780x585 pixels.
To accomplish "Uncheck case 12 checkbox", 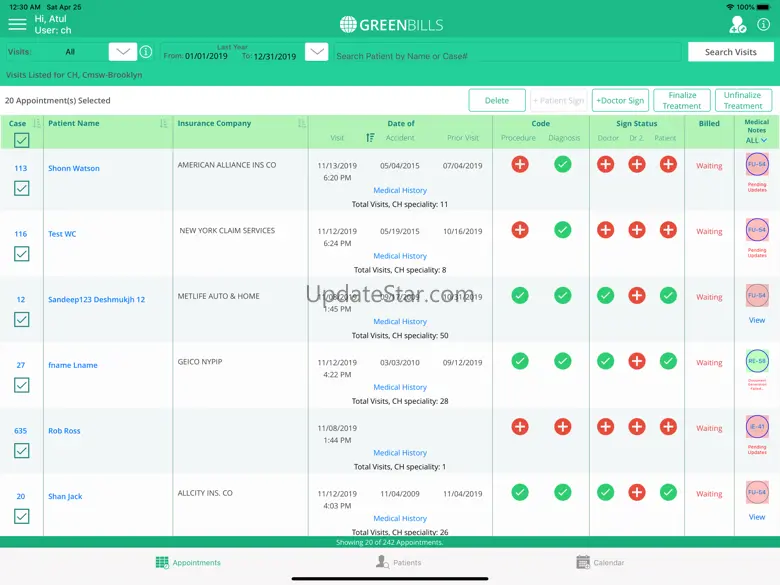I will 21,319.
